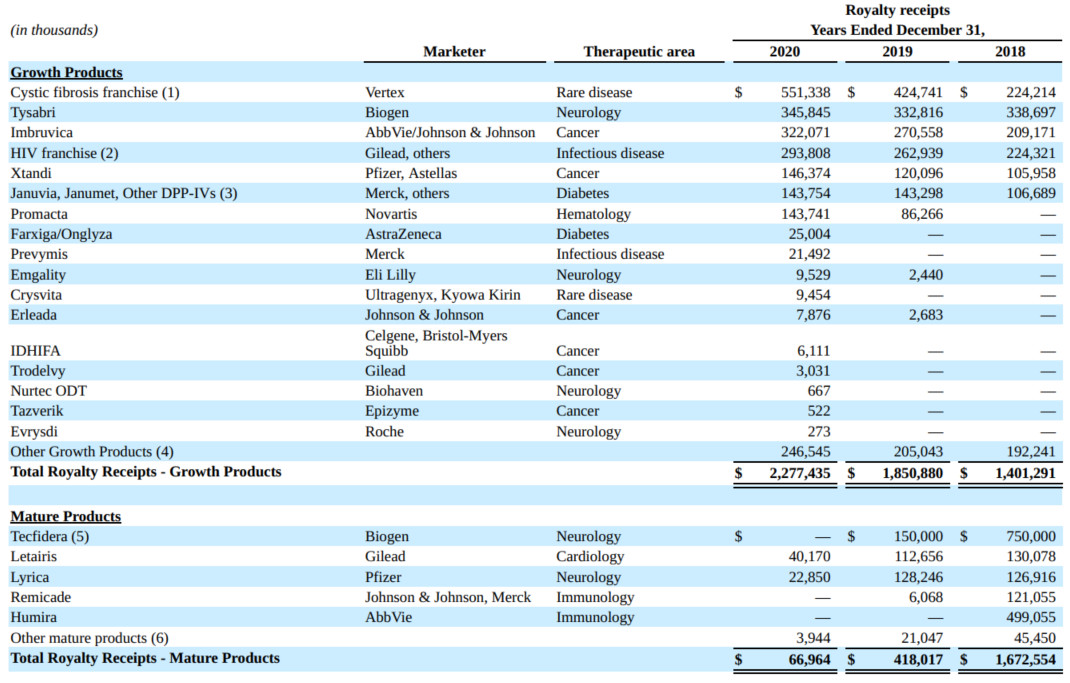Select 'Celgene, Bristol-Myers Squibb' marketer cell
The width and height of the screenshot is (1070, 683).
coord(436,343)
